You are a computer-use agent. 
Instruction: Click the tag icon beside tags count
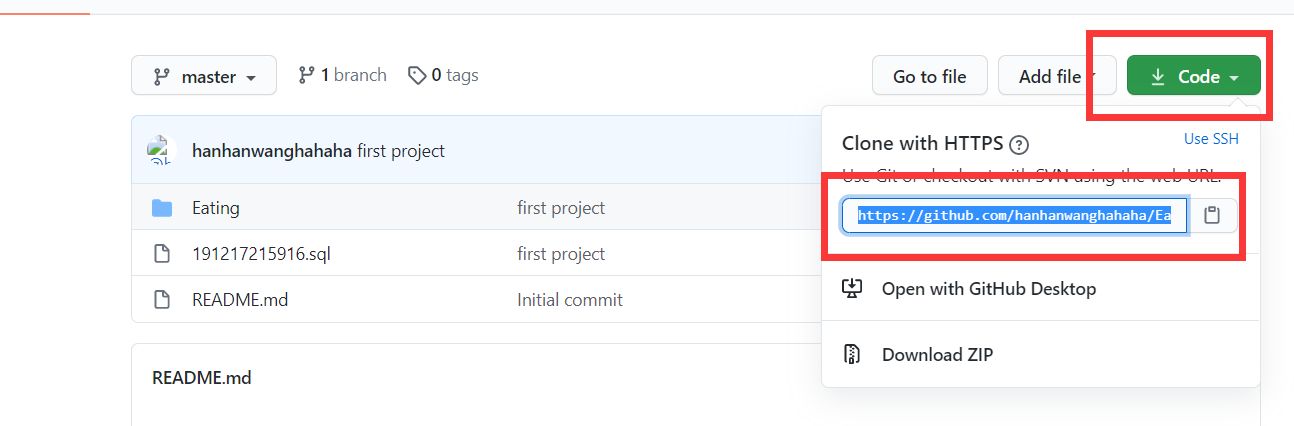click(x=417, y=75)
